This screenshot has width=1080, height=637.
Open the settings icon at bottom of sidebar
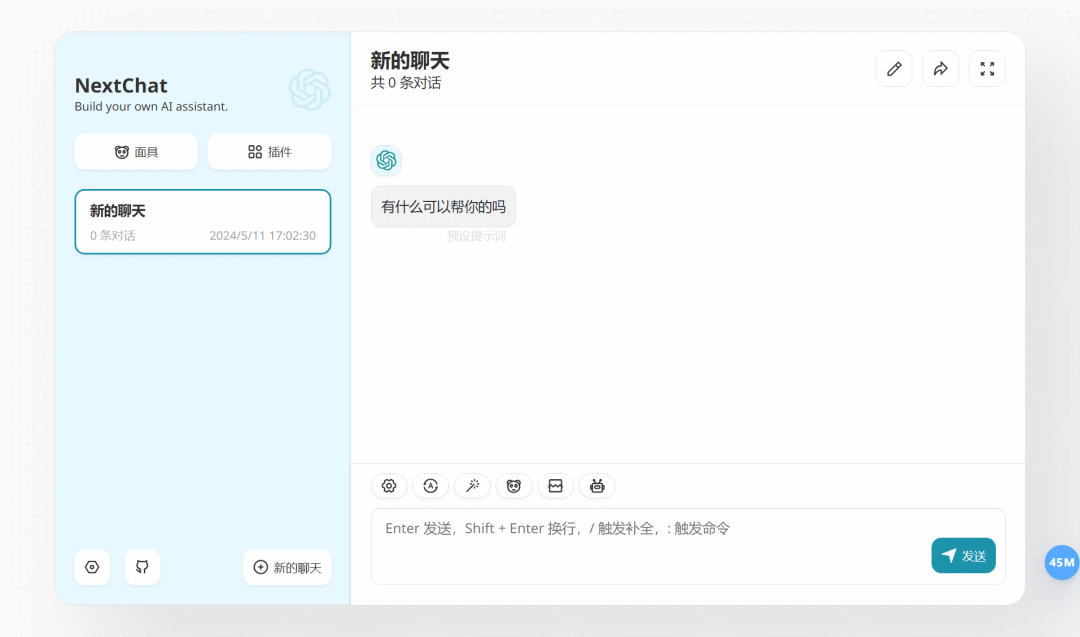point(92,567)
